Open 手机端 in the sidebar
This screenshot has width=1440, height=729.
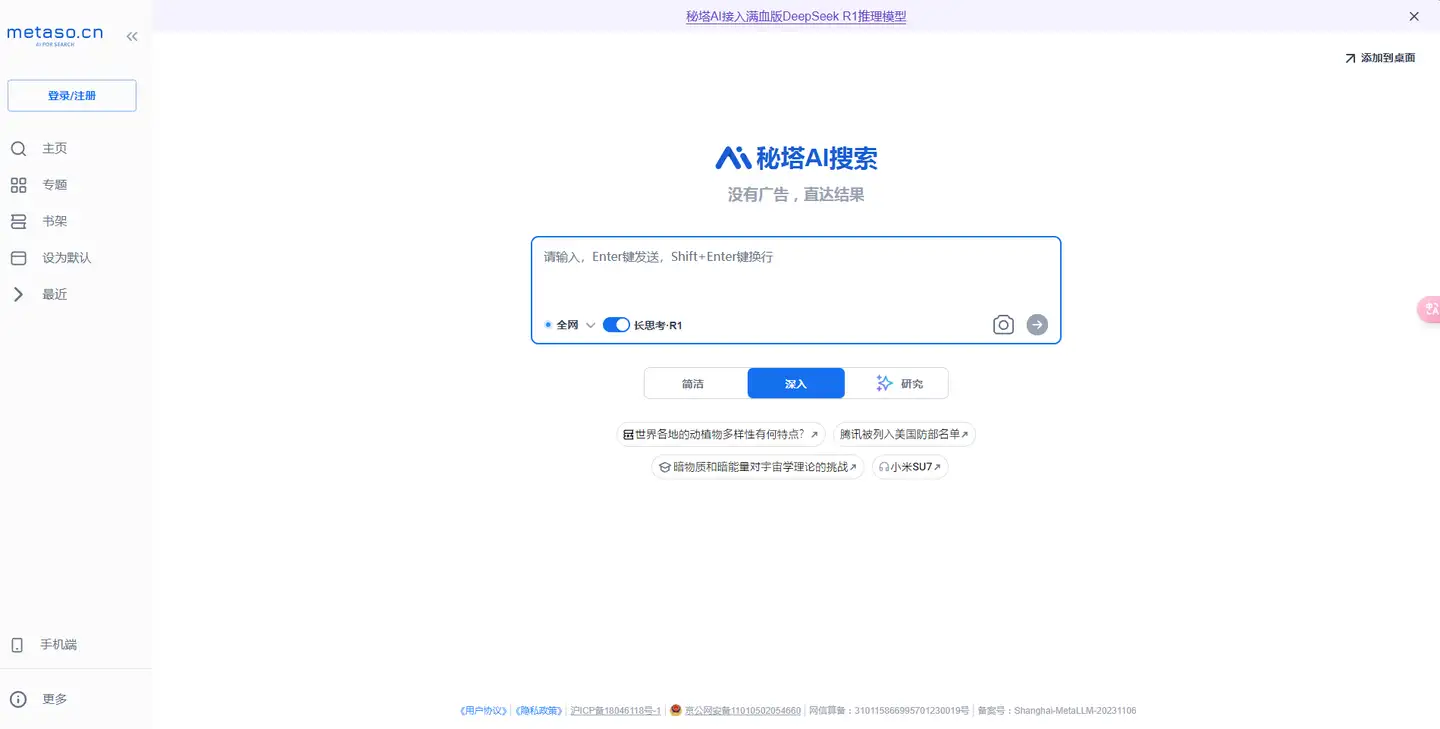58,645
